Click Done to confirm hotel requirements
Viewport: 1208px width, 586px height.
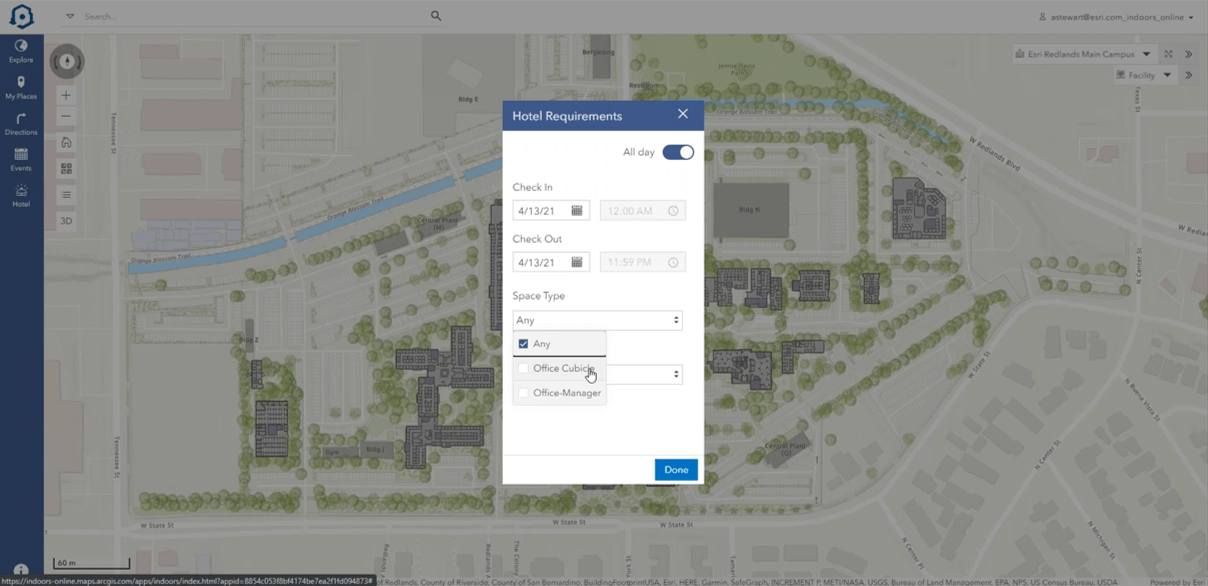pyautogui.click(x=676, y=469)
